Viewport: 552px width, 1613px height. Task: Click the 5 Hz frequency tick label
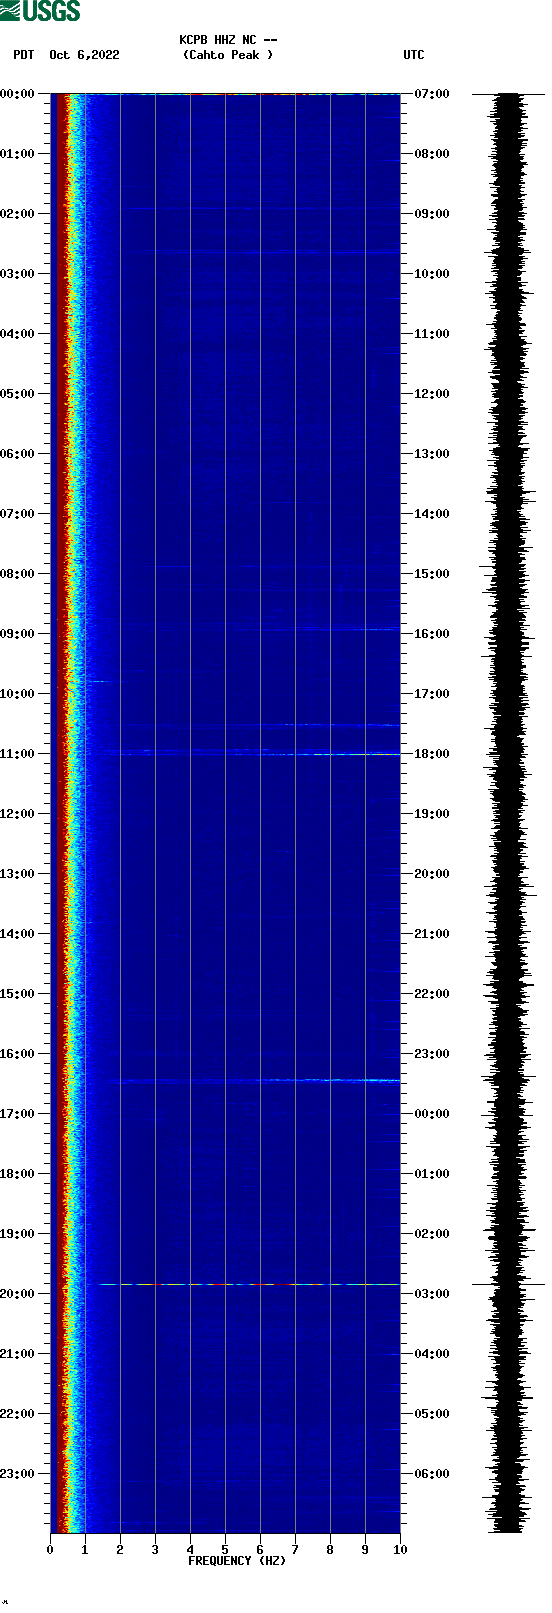(225, 1550)
